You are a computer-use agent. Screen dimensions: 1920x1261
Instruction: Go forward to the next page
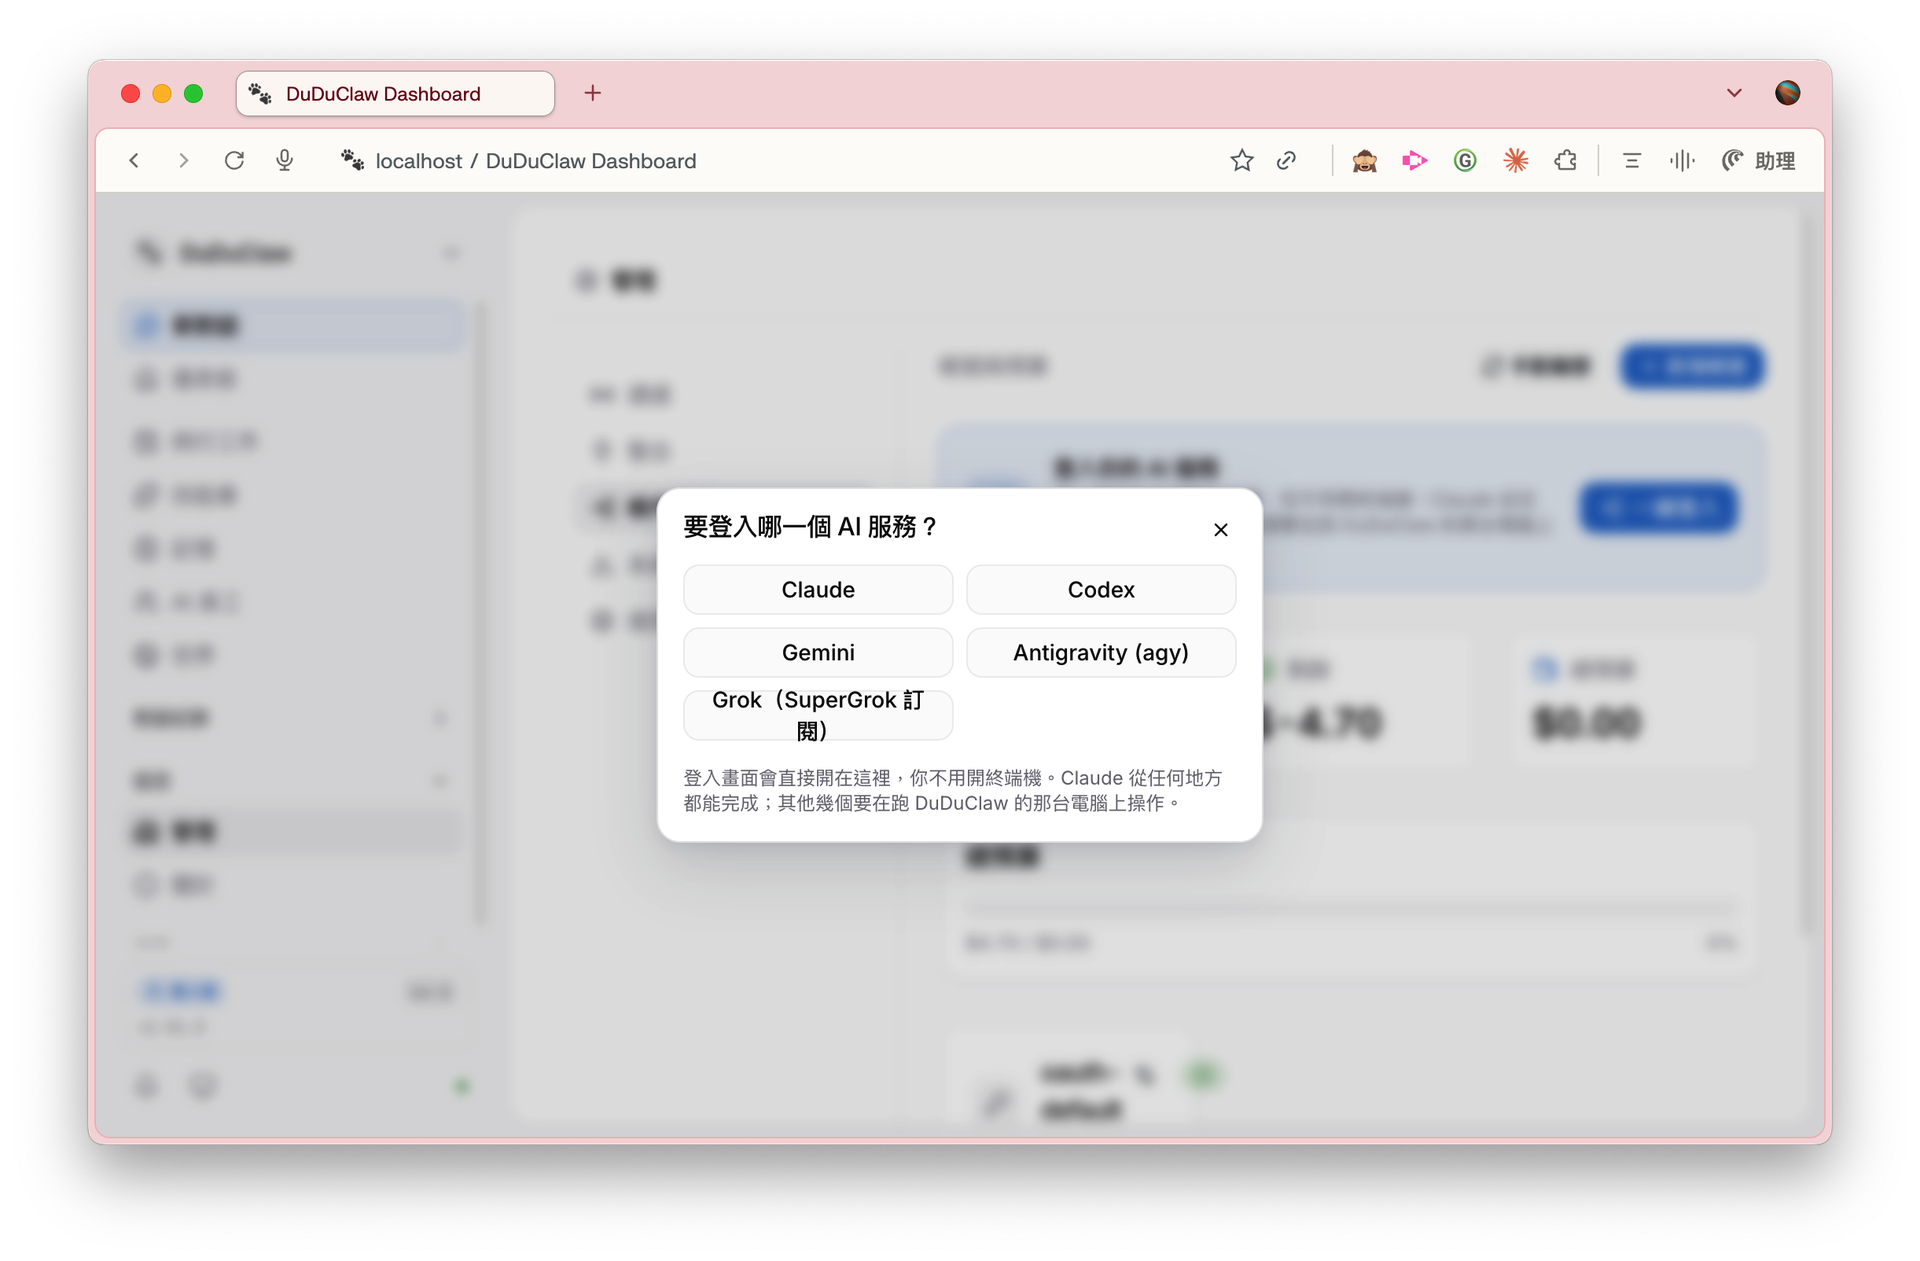click(x=183, y=161)
